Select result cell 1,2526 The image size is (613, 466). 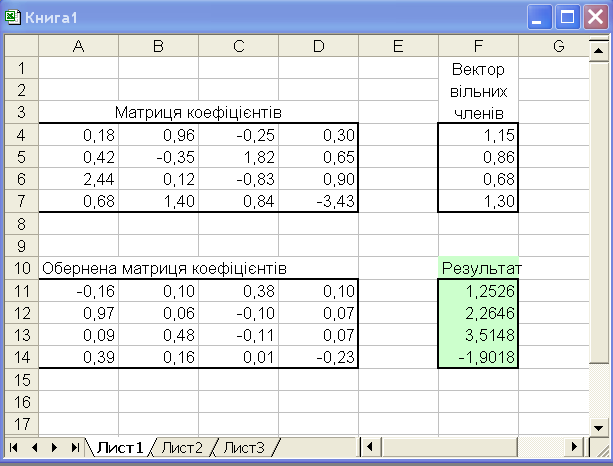479,291
